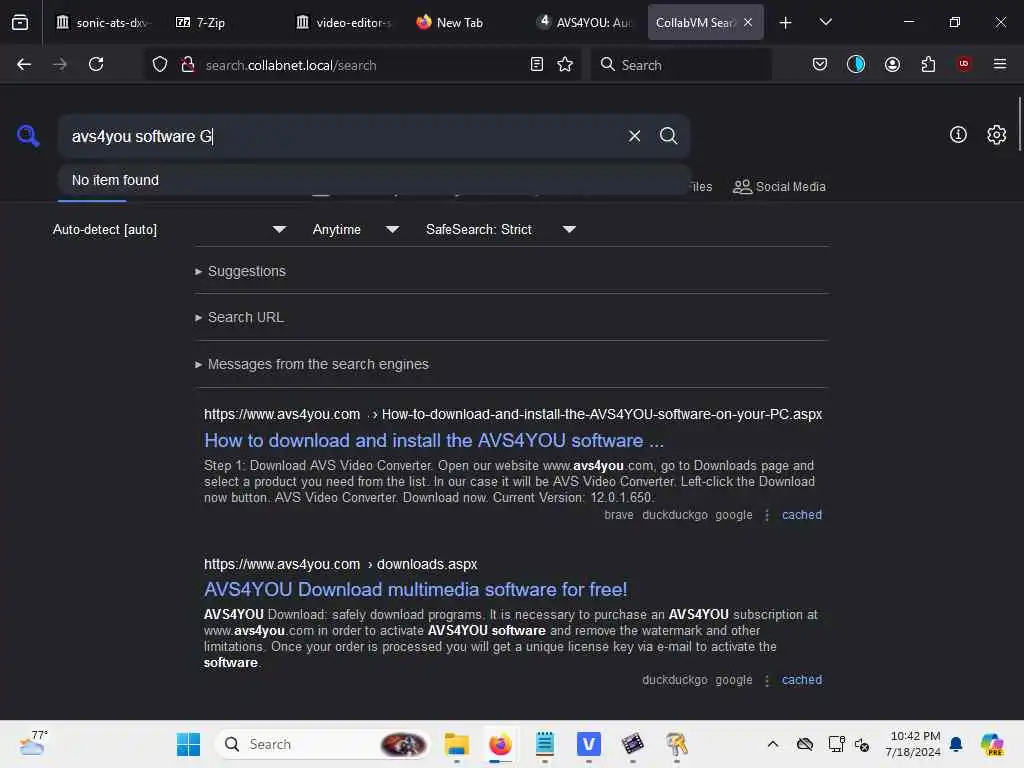Image resolution: width=1024 pixels, height=768 pixels.
Task: Open 'How to download and install' result
Action: (434, 441)
